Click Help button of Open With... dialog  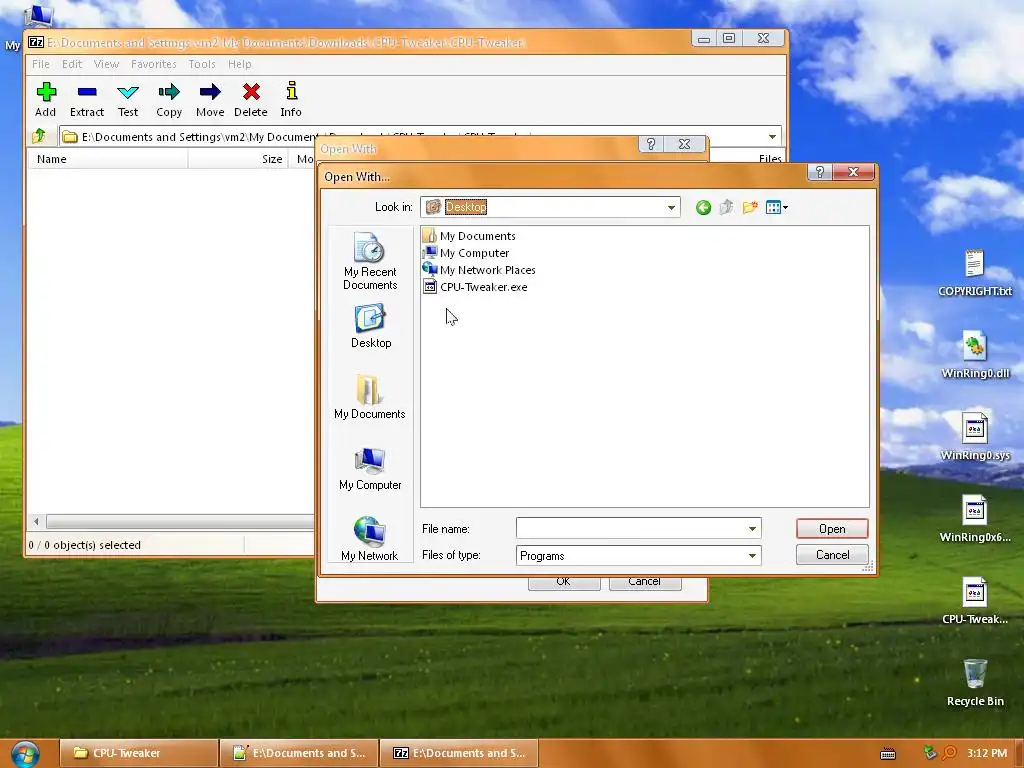(x=820, y=172)
